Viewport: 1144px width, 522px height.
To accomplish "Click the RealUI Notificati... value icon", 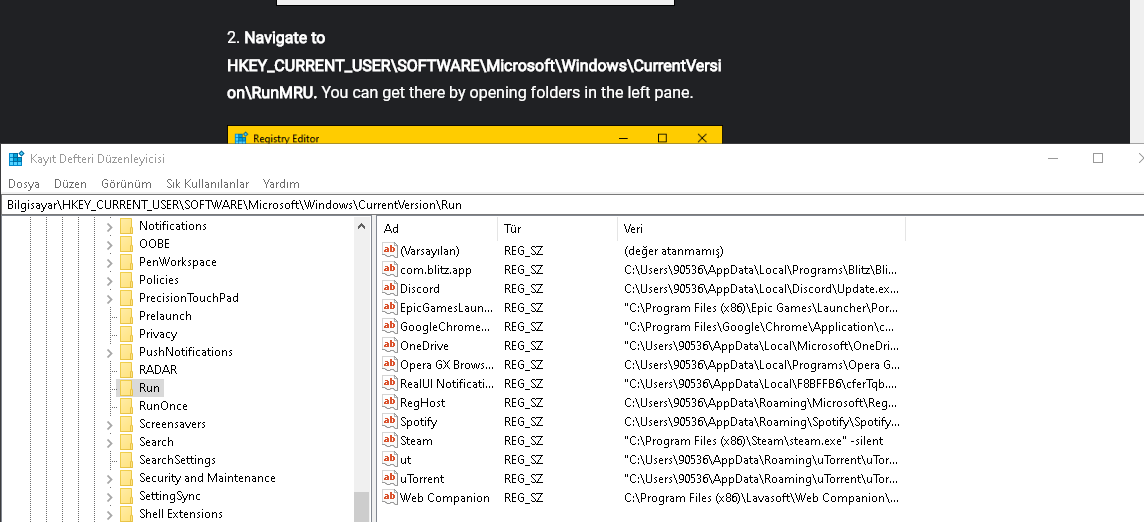I will (390, 383).
